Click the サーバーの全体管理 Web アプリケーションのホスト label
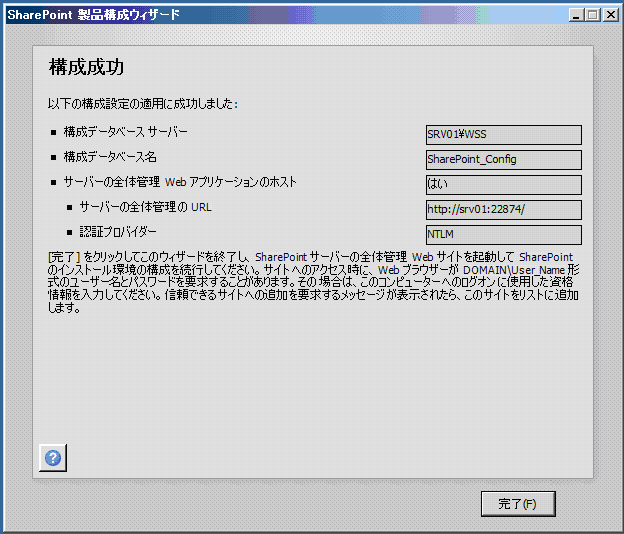This screenshot has height=534, width=624. tap(180, 182)
